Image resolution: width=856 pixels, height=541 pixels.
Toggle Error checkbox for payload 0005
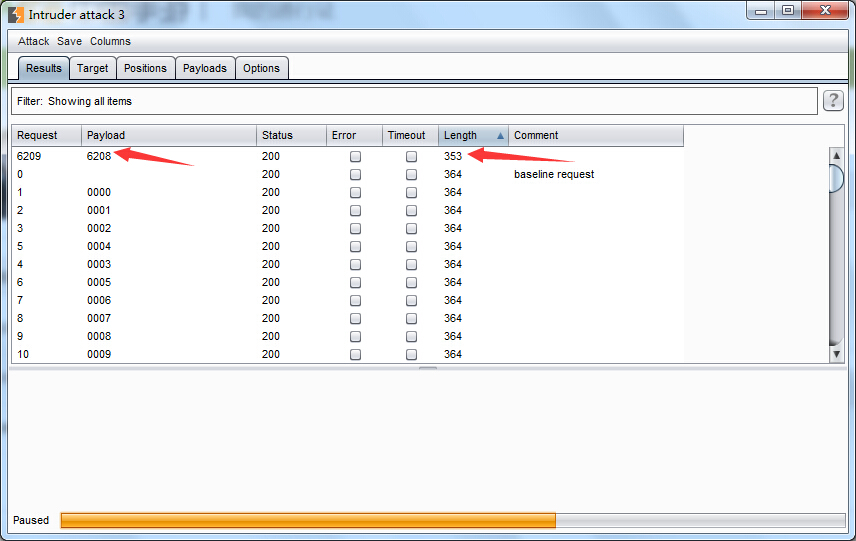click(355, 283)
